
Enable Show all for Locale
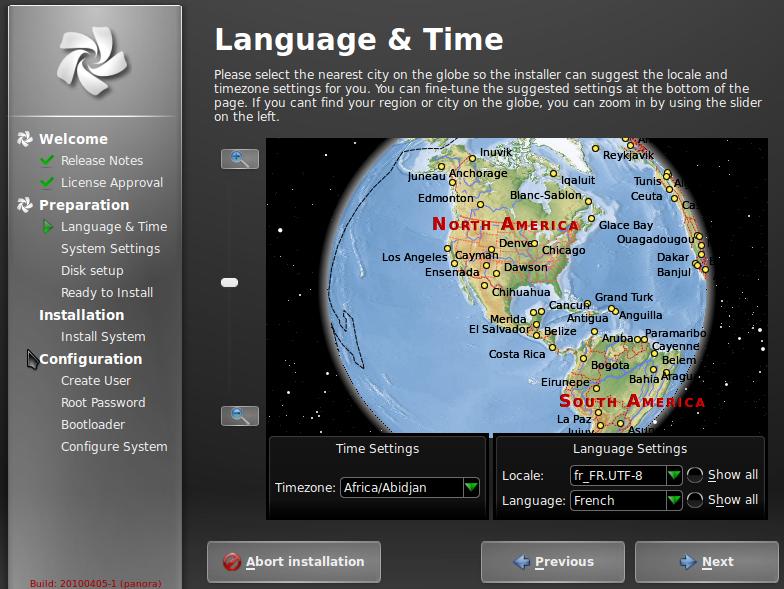pos(695,475)
